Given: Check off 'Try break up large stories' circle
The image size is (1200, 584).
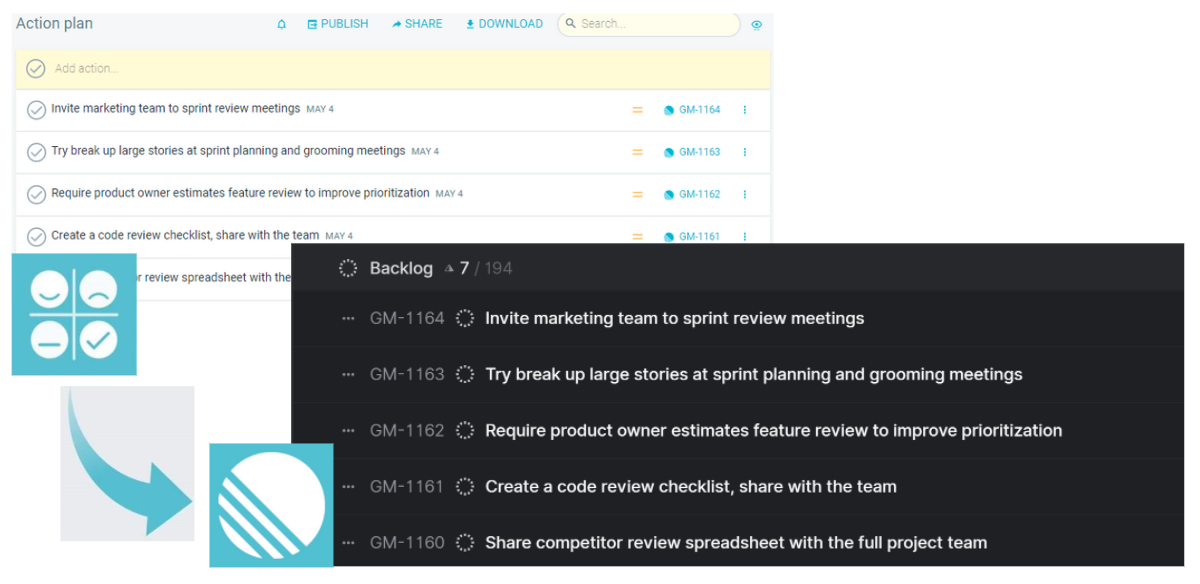Looking at the screenshot, I should [36, 152].
